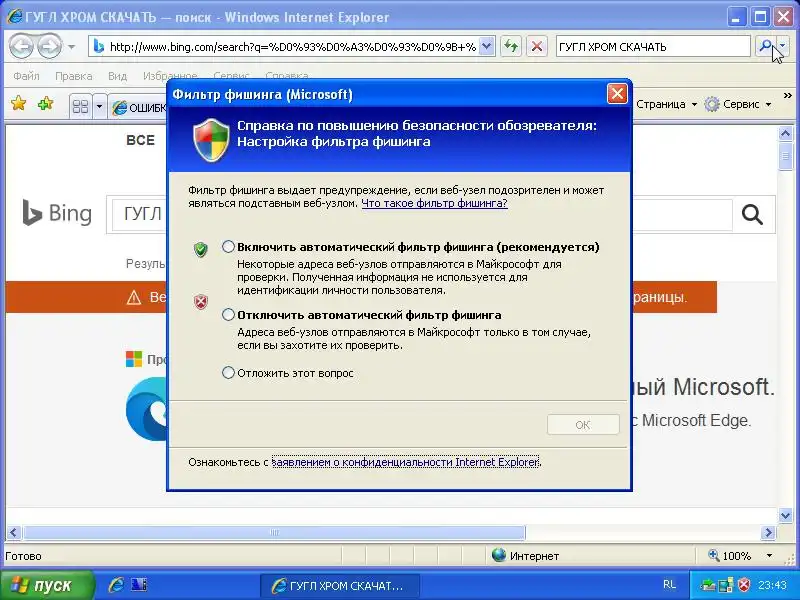Click the toolbar search box with ГУГЛ ХРОМ СКАЧАТЬ
The image size is (800, 600).
654,47
